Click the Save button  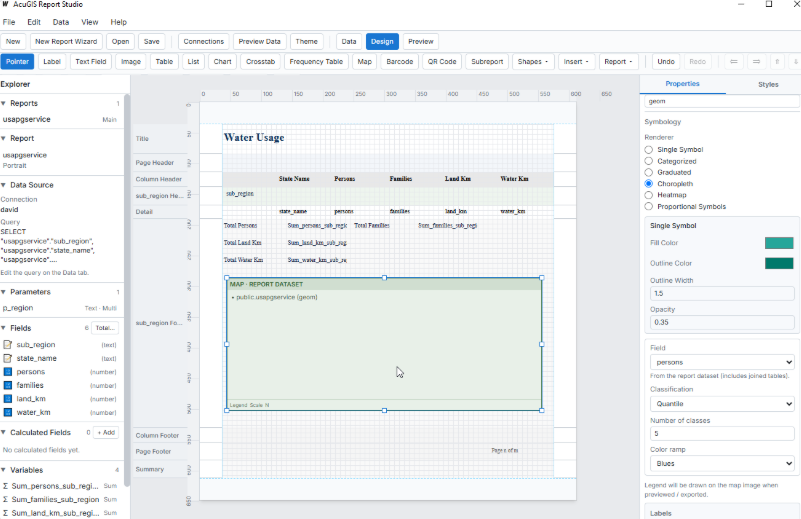click(151, 41)
